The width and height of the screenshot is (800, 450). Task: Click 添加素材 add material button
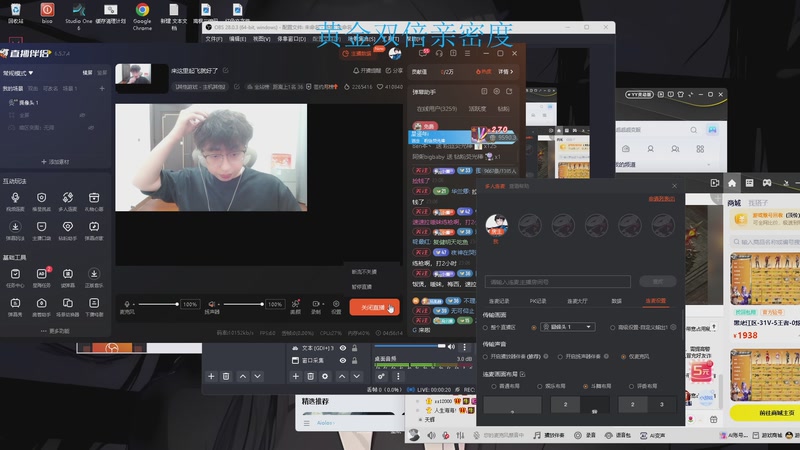click(x=55, y=162)
